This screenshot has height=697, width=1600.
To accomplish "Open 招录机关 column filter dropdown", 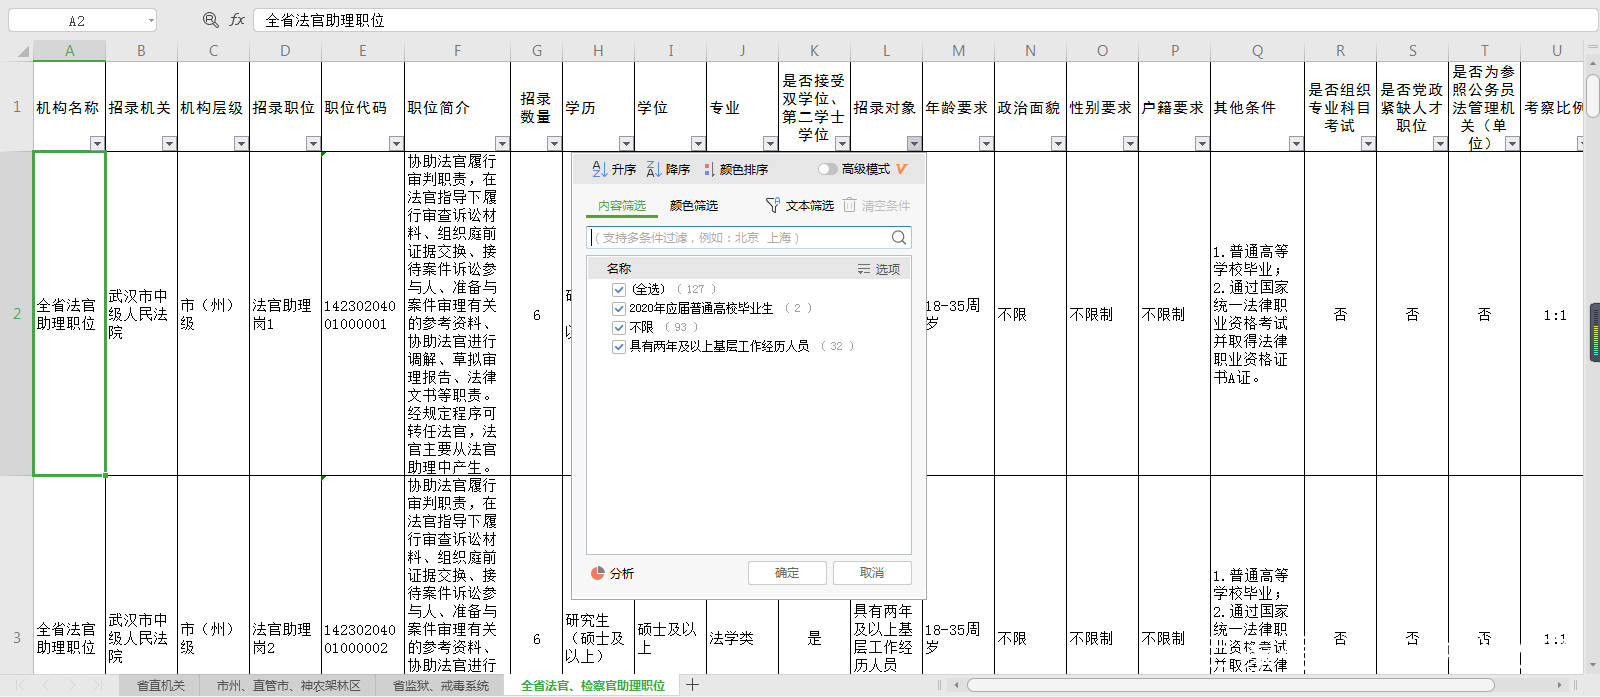I will tap(169, 143).
